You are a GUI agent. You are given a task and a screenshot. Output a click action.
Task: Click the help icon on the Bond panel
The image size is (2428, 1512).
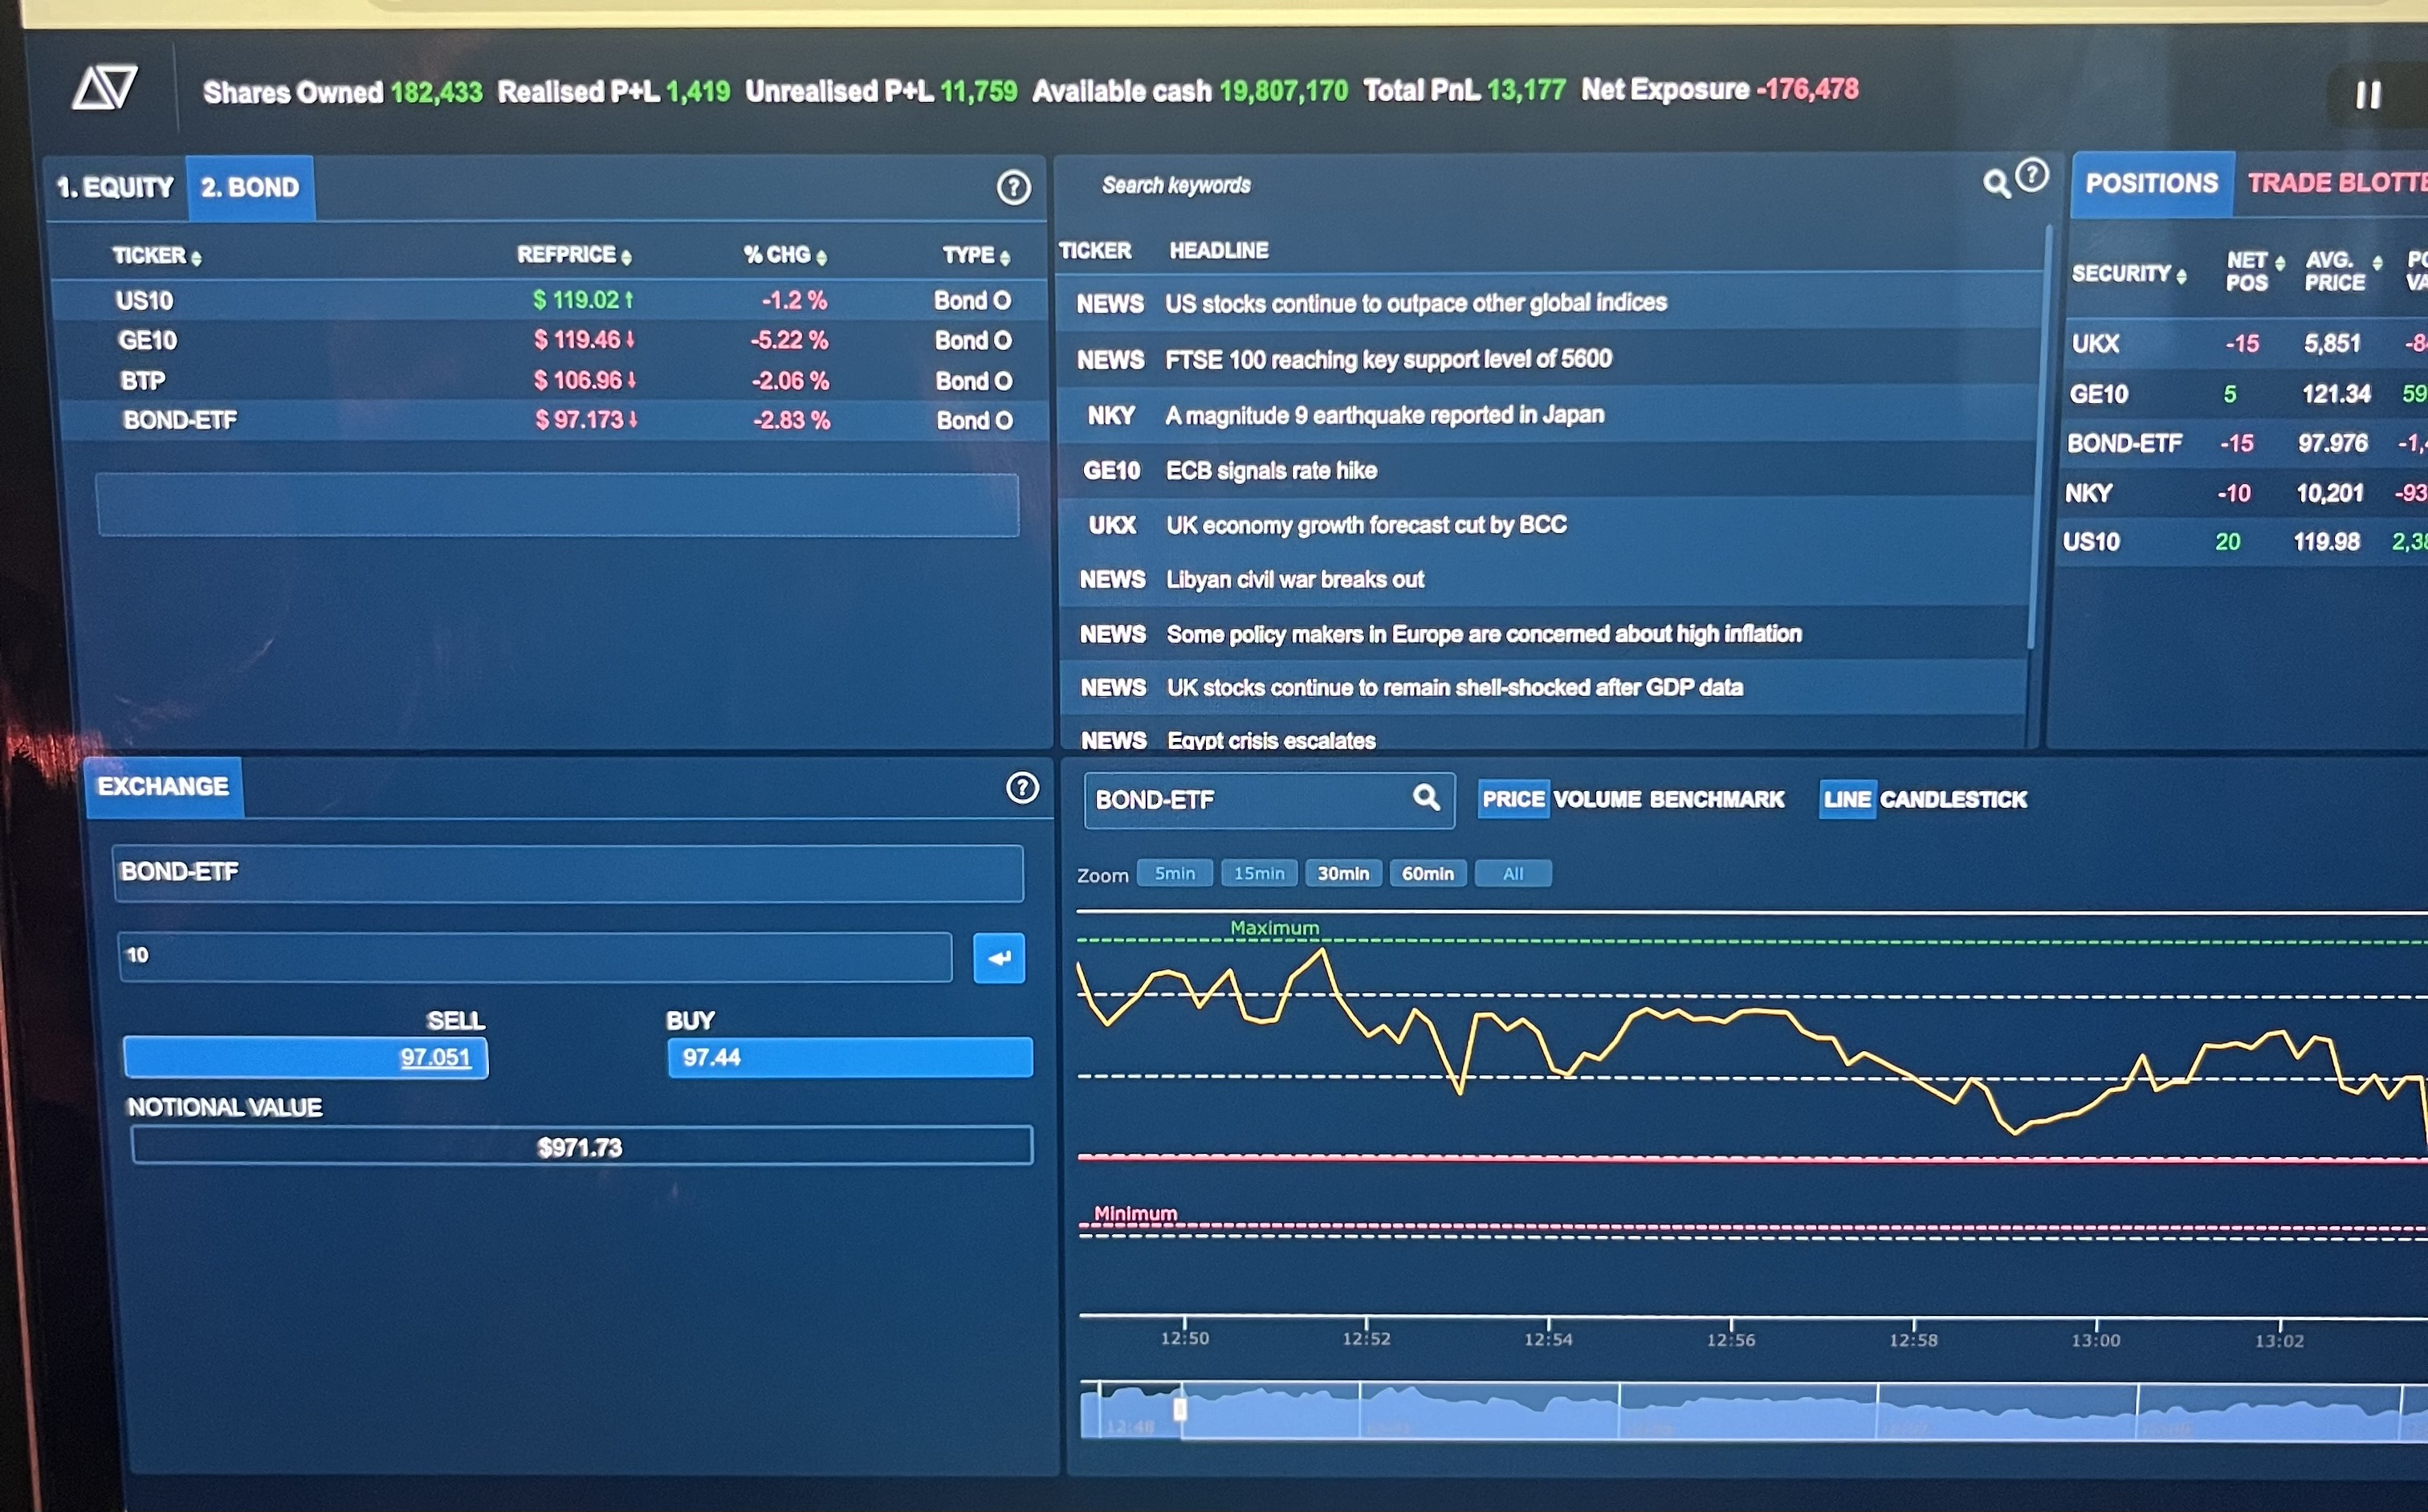(1014, 189)
